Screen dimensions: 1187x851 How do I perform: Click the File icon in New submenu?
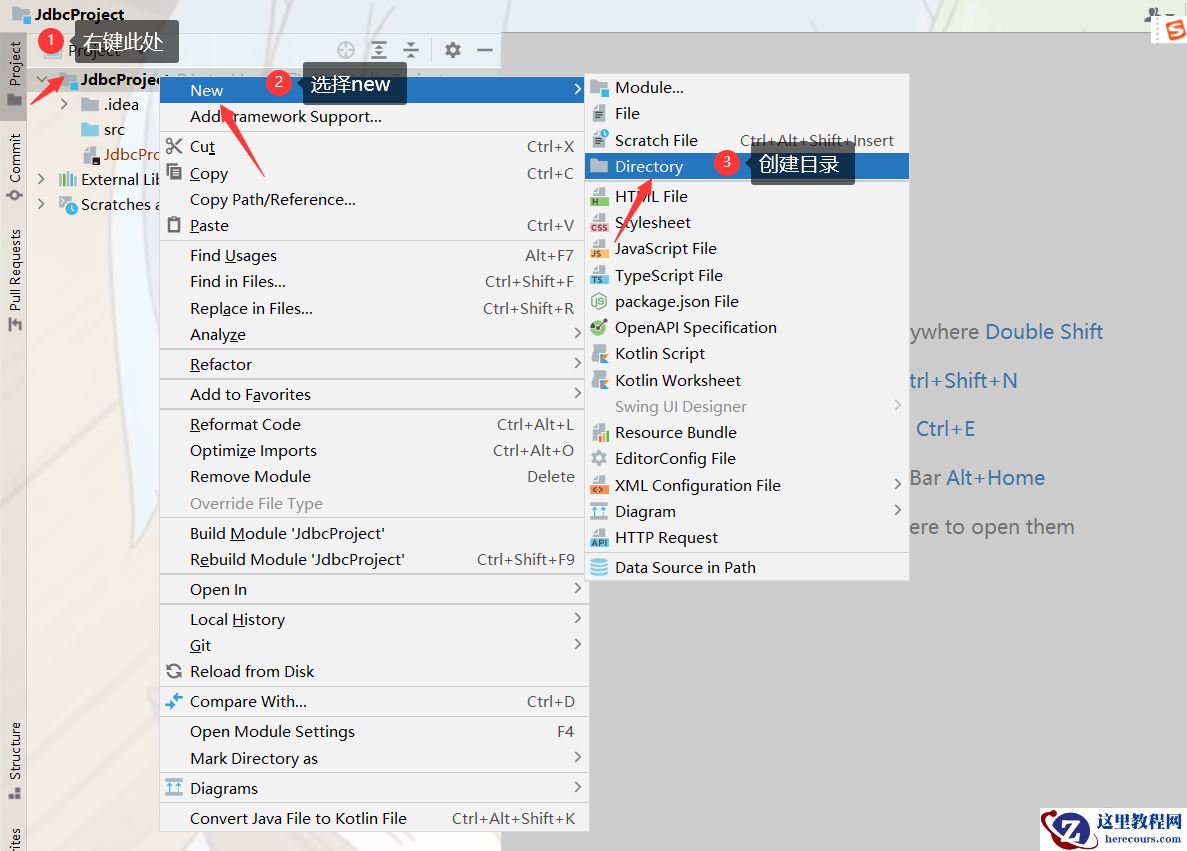click(x=599, y=114)
